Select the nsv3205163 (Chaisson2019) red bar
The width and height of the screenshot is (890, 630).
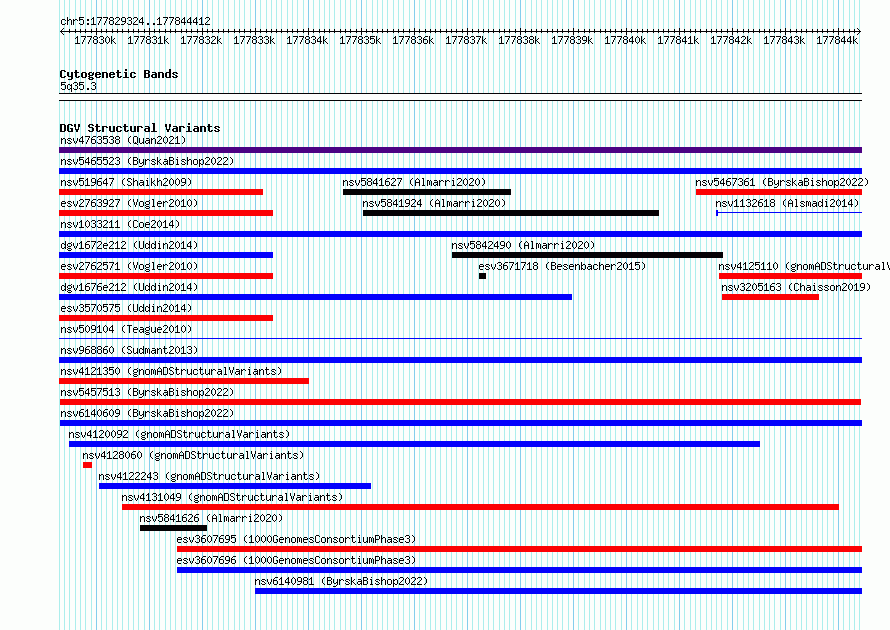click(770, 297)
